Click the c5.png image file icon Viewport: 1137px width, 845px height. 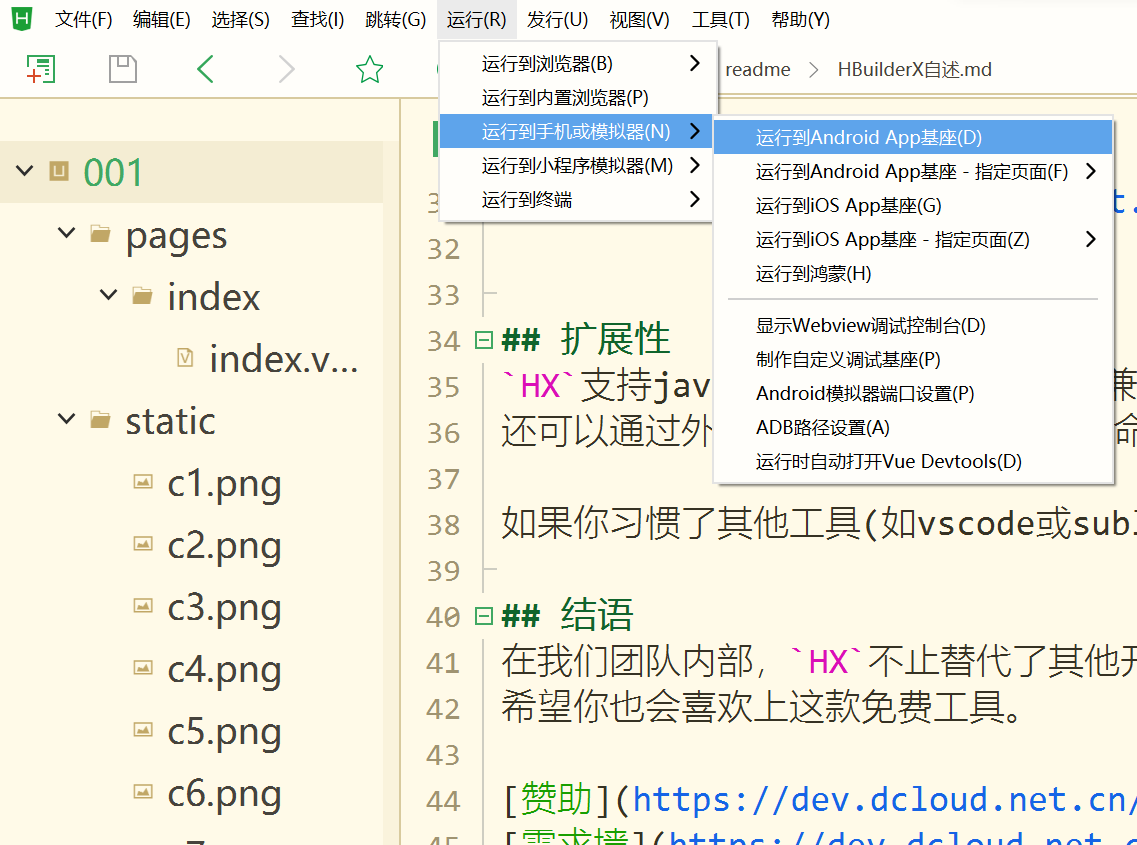pyautogui.click(x=143, y=730)
